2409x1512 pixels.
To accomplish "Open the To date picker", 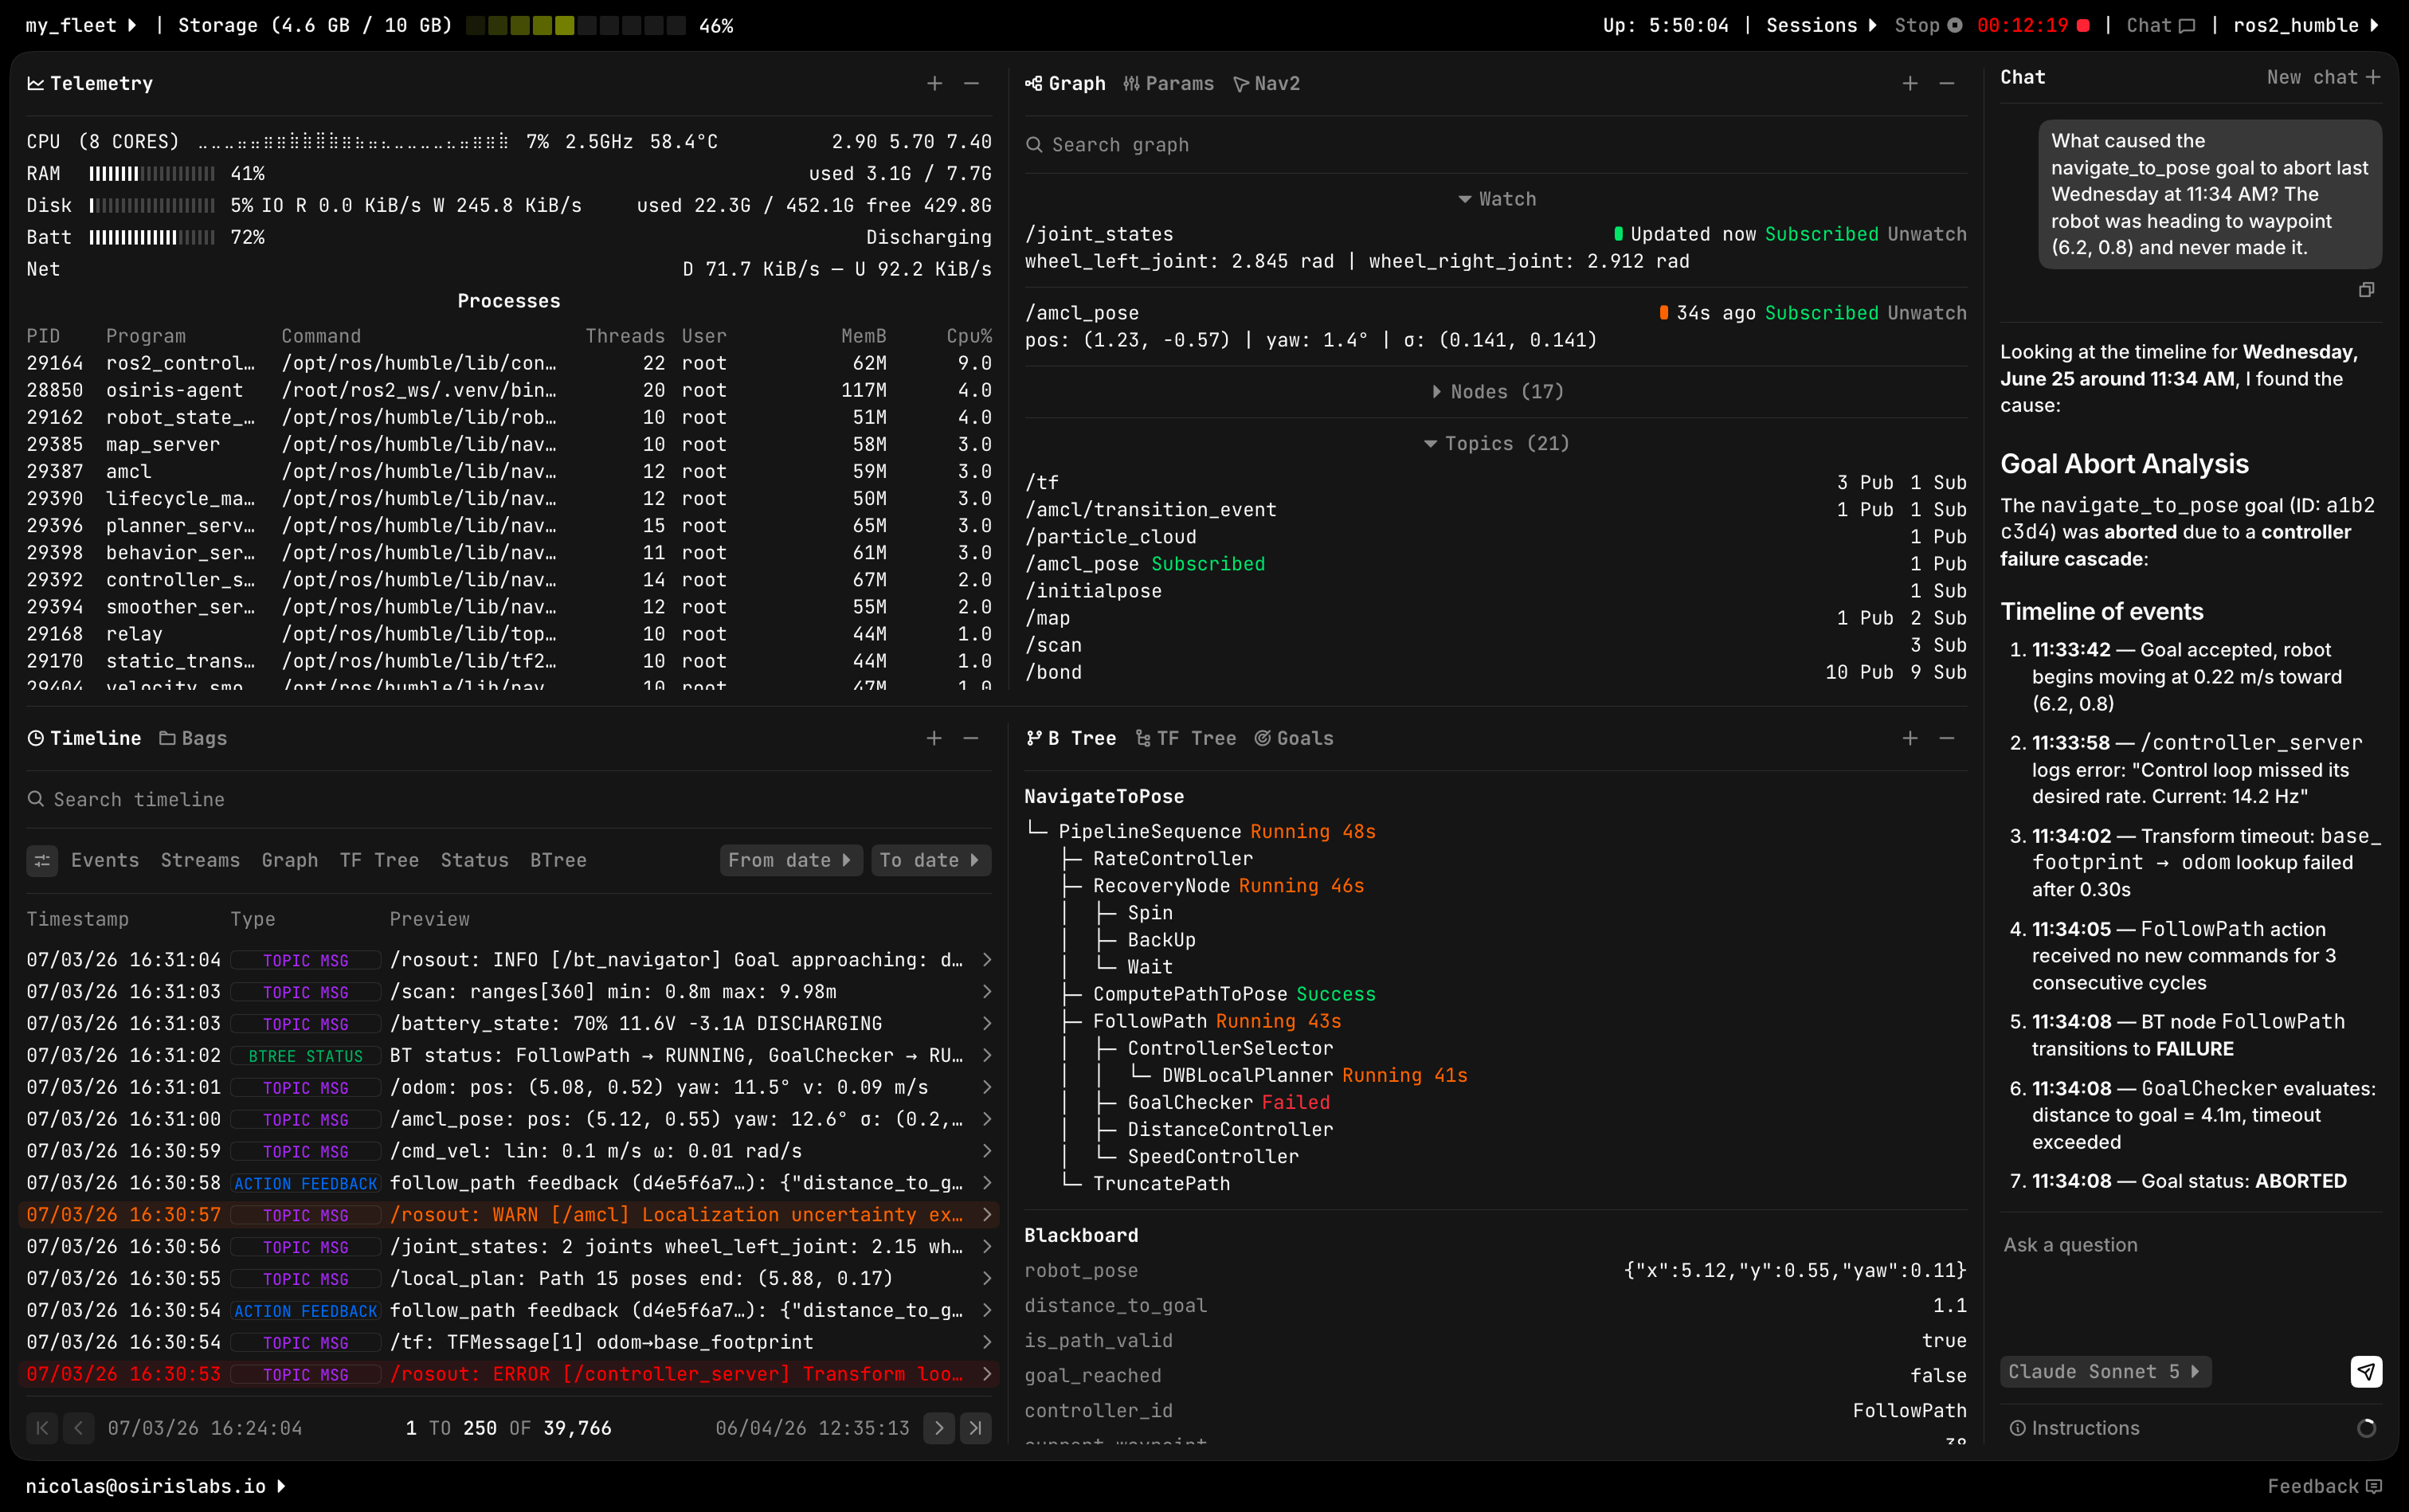I will [930, 860].
